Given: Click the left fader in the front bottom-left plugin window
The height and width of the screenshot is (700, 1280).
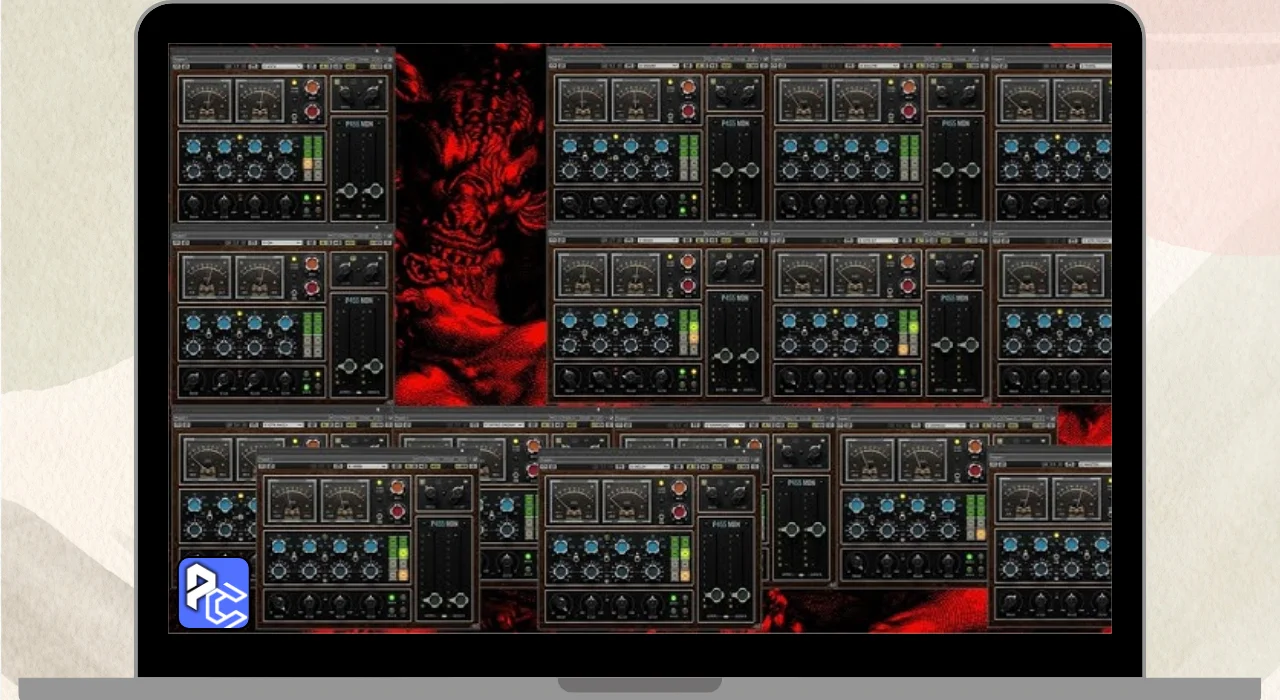Looking at the screenshot, I should pyautogui.click(x=434, y=600).
